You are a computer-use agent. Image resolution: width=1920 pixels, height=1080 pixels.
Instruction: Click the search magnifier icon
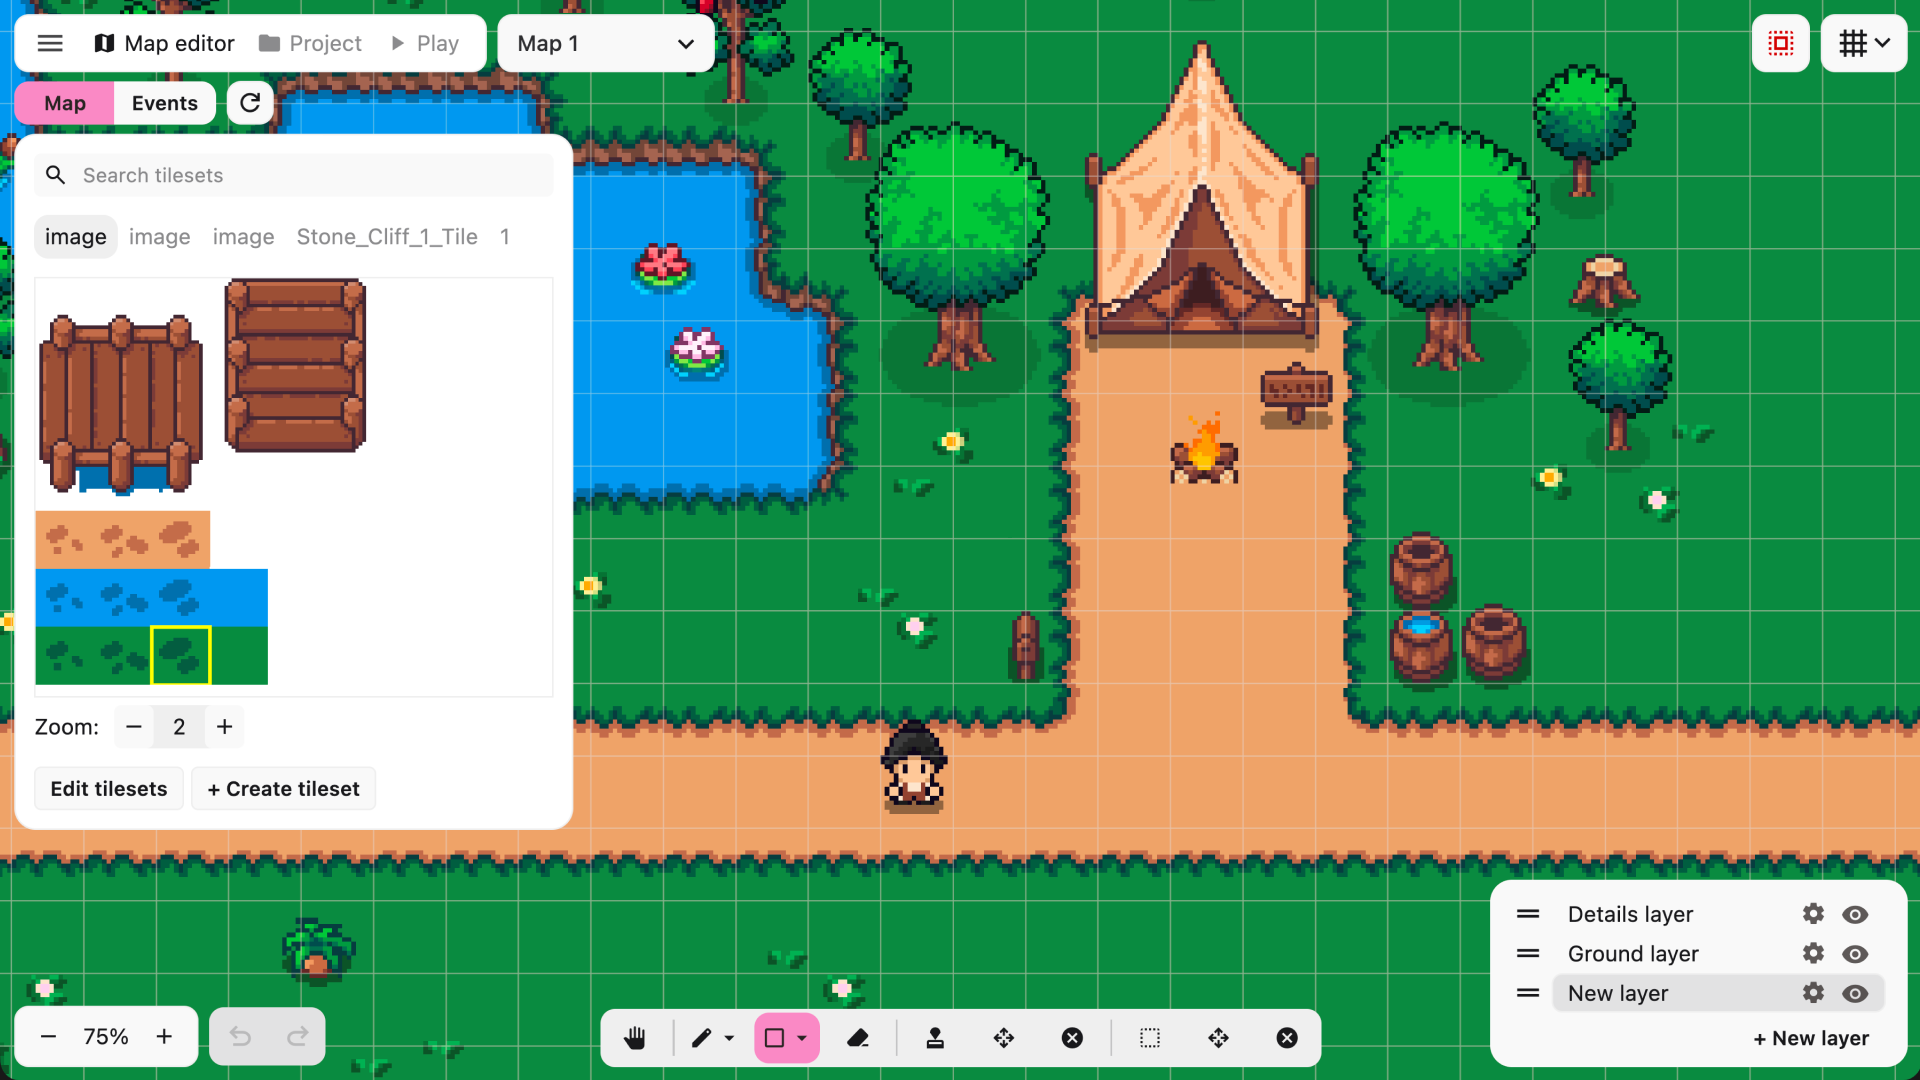[56, 175]
